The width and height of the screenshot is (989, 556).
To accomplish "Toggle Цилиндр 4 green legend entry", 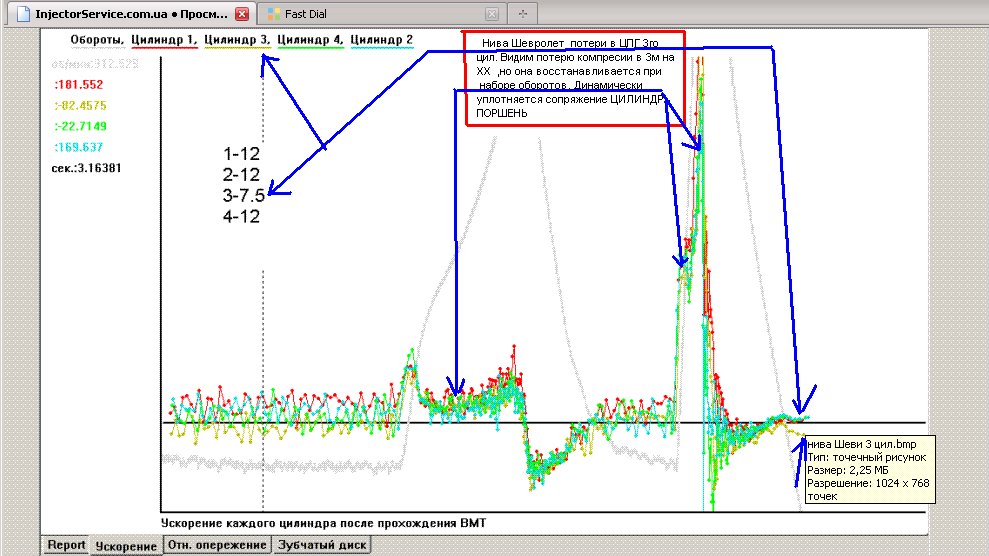I will pyautogui.click(x=310, y=40).
